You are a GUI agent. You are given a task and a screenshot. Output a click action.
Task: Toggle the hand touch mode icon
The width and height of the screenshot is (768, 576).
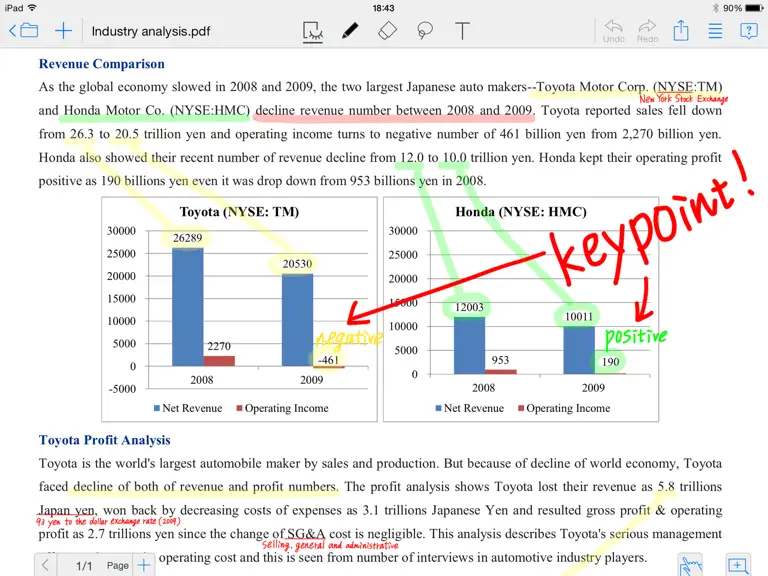click(691, 566)
